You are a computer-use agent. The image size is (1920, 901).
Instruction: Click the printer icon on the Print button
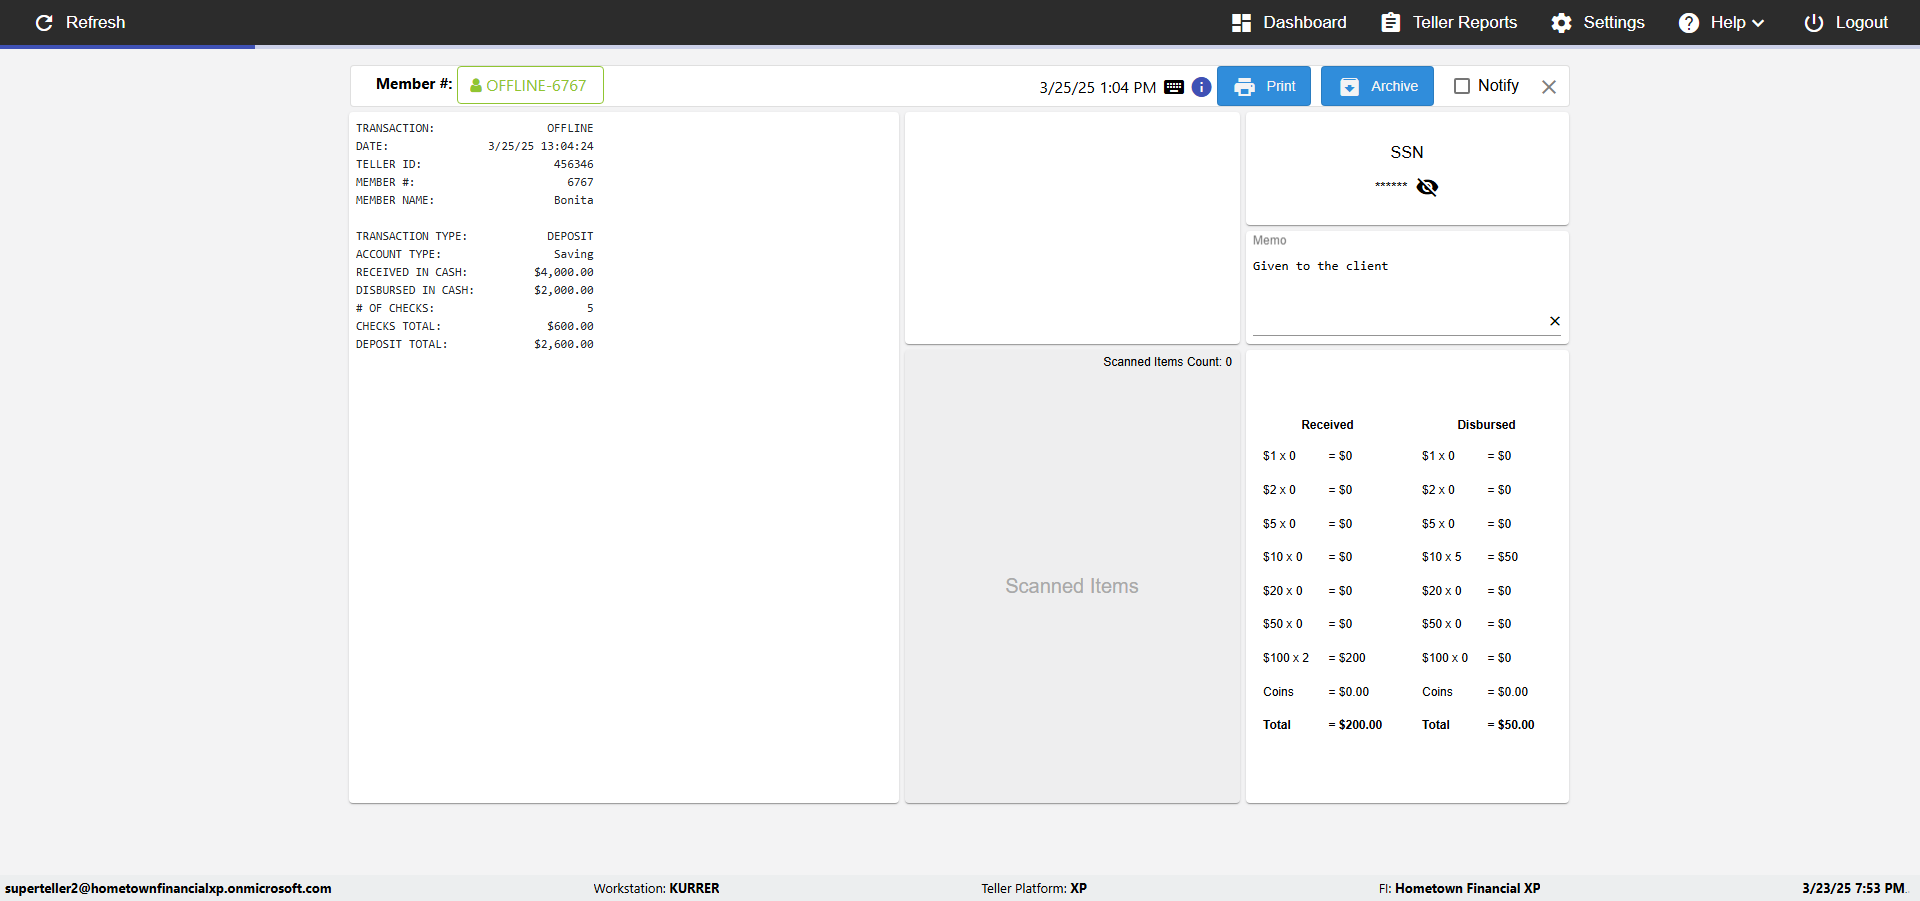pyautogui.click(x=1244, y=87)
